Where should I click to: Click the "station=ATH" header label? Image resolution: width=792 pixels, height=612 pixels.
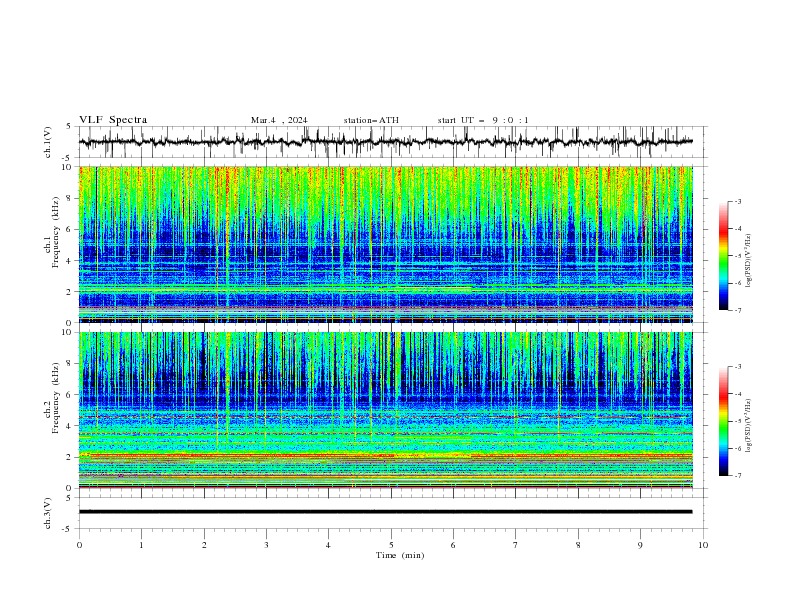[x=371, y=120]
